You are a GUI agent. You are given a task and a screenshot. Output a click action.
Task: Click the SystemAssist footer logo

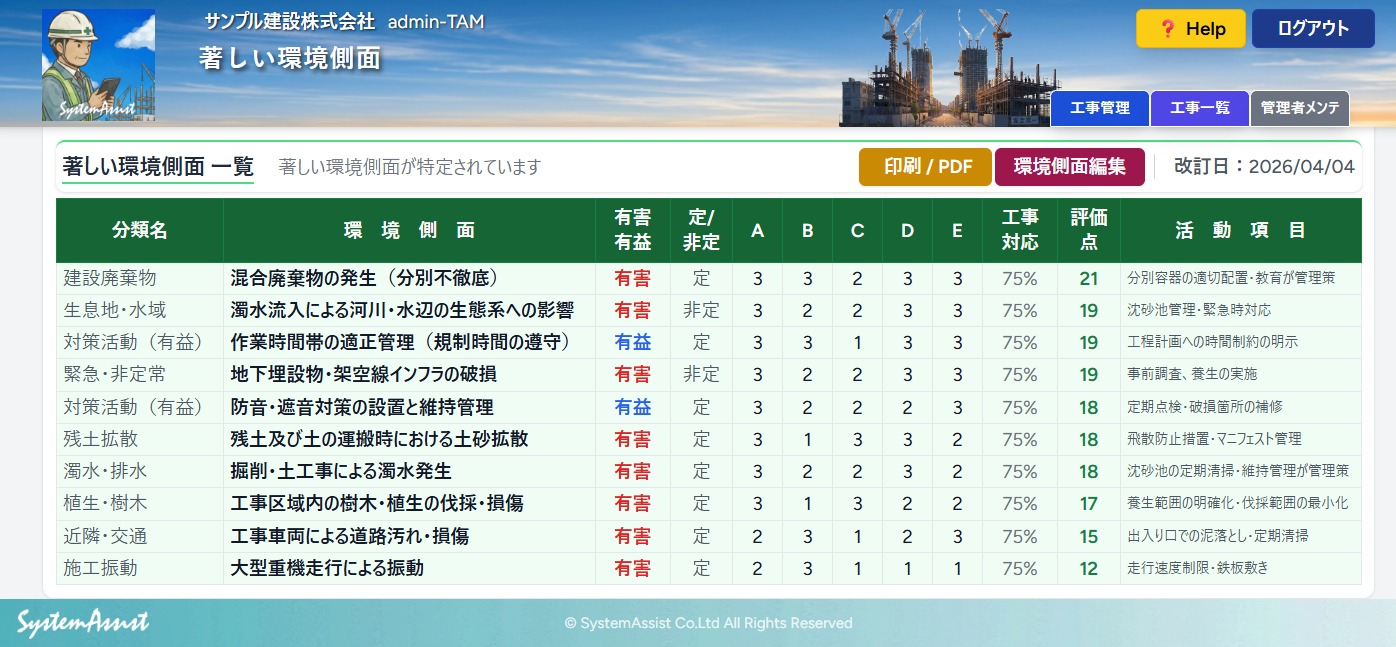(x=82, y=622)
